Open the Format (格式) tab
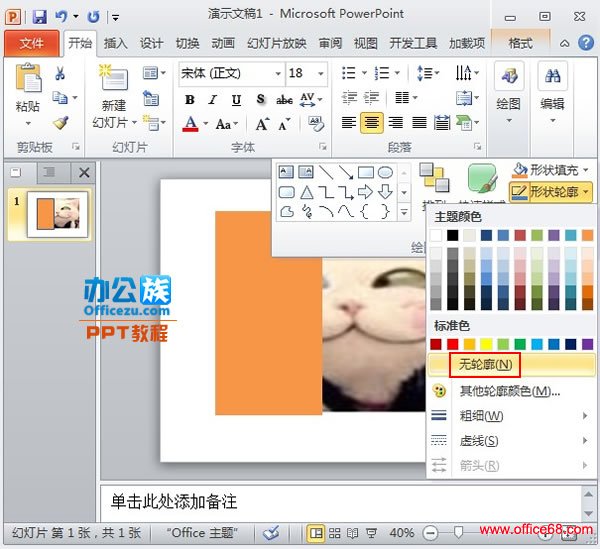This screenshot has width=600, height=549. 520,43
